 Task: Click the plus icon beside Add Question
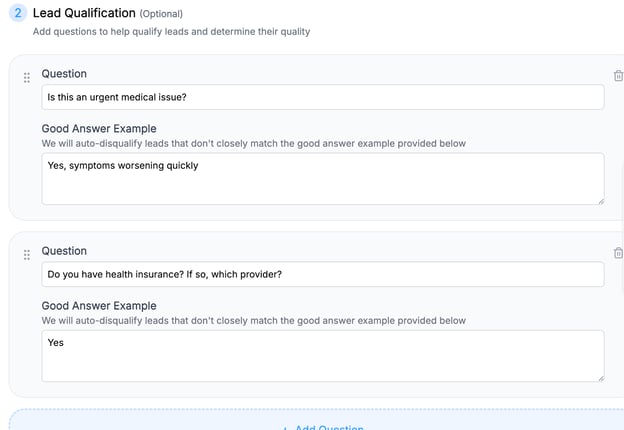pos(285,428)
